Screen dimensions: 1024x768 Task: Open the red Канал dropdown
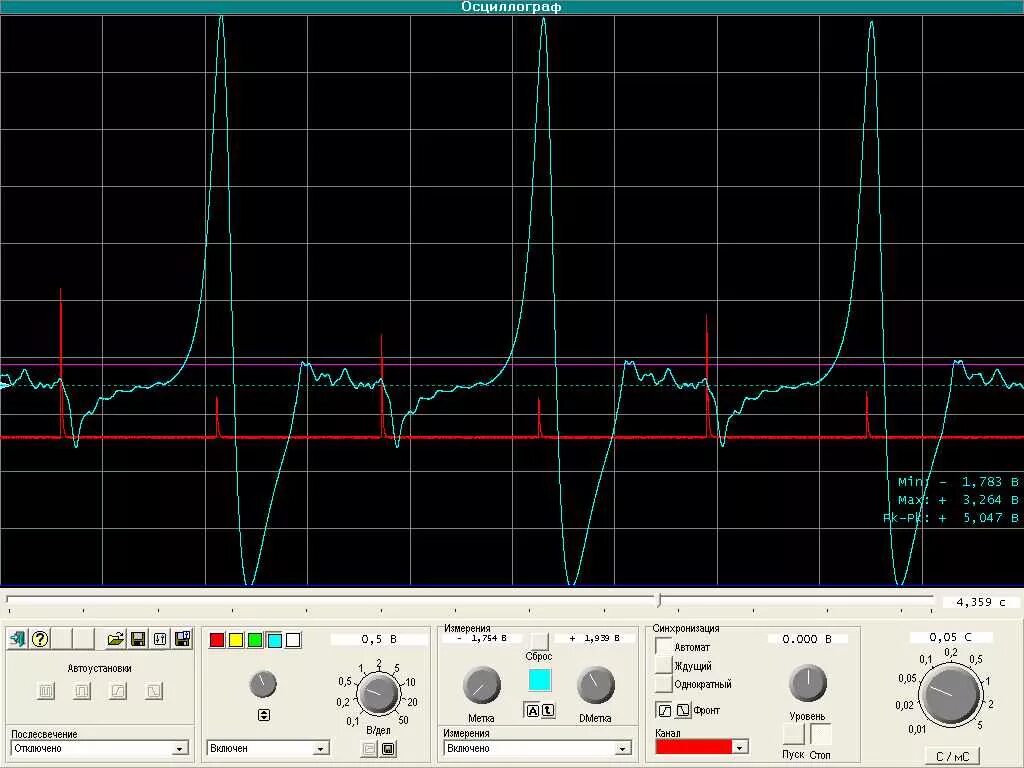point(701,746)
